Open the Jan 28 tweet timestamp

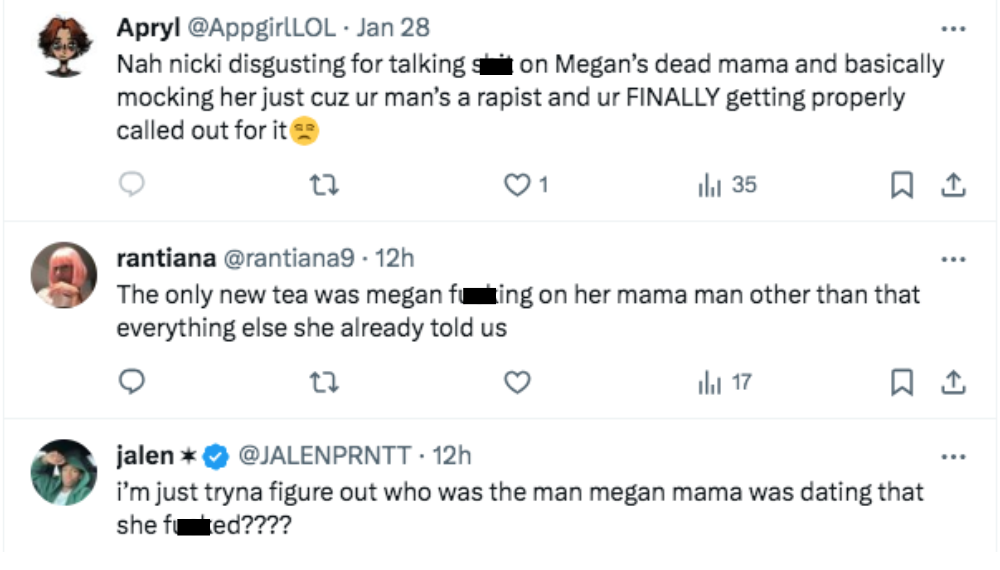click(394, 28)
